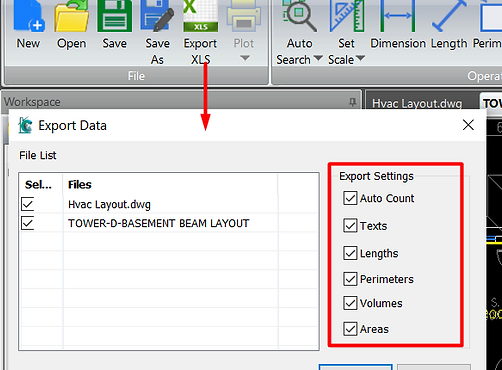Click the Set Scale ruler icon

pyautogui.click(x=346, y=16)
